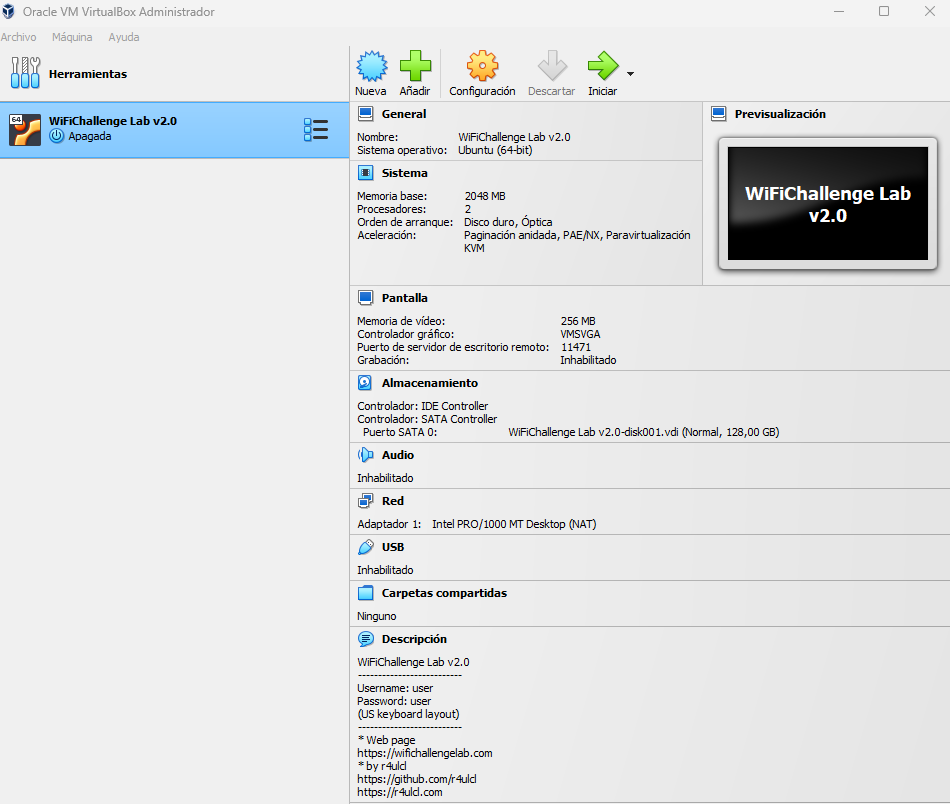The width and height of the screenshot is (950, 804).
Task: Open WiFiChallenge Lab machine menu list icon
Action: pos(316,130)
